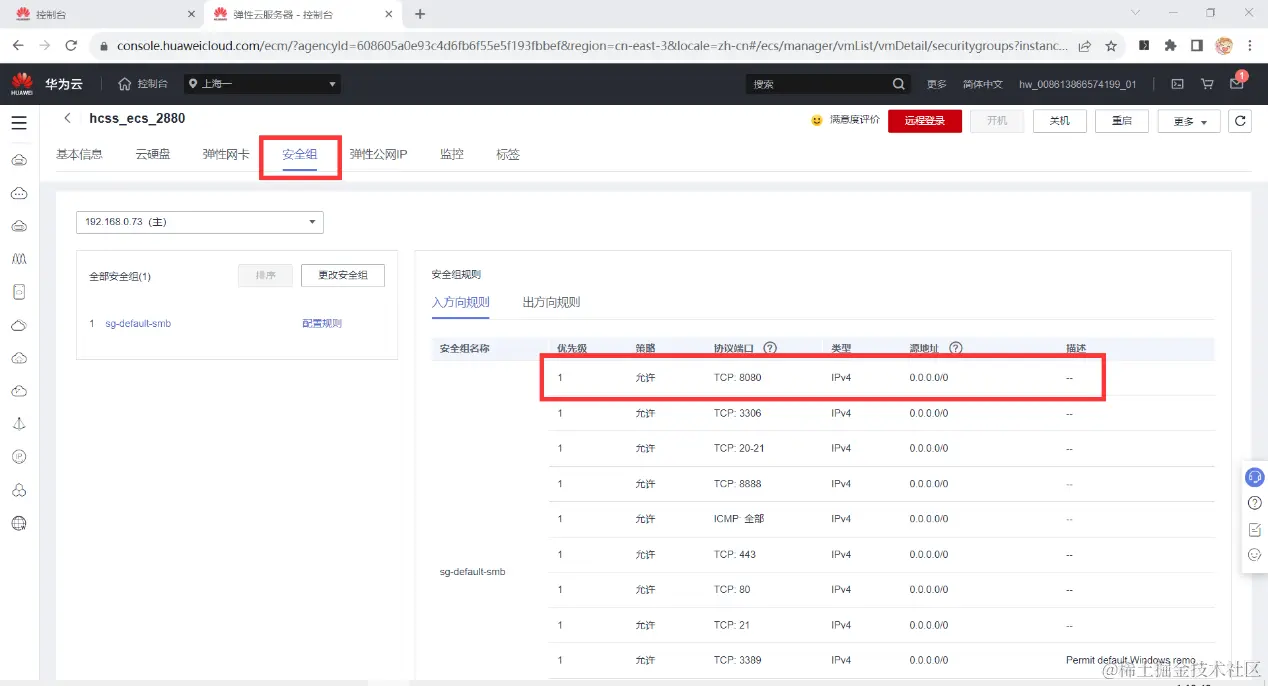This screenshot has width=1268, height=686.
Task: Open the Chrome three-dot menu
Action: [1250, 46]
